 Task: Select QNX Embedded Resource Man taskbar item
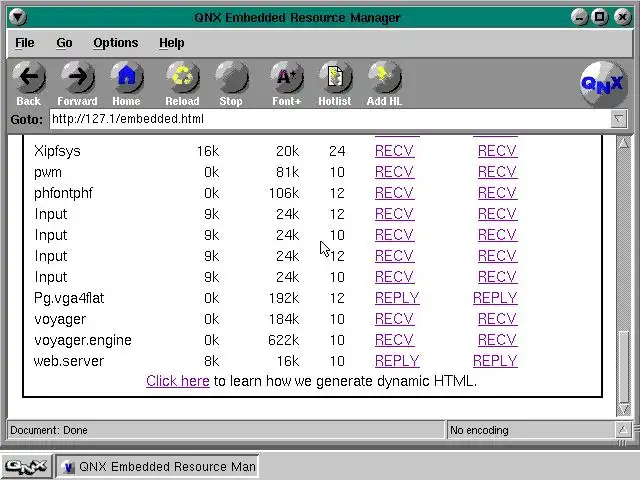click(x=158, y=467)
